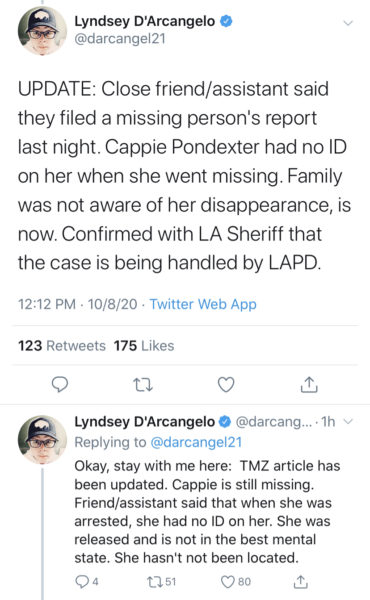
Task: Share the main tweet via share icon
Action: [x=309, y=385]
